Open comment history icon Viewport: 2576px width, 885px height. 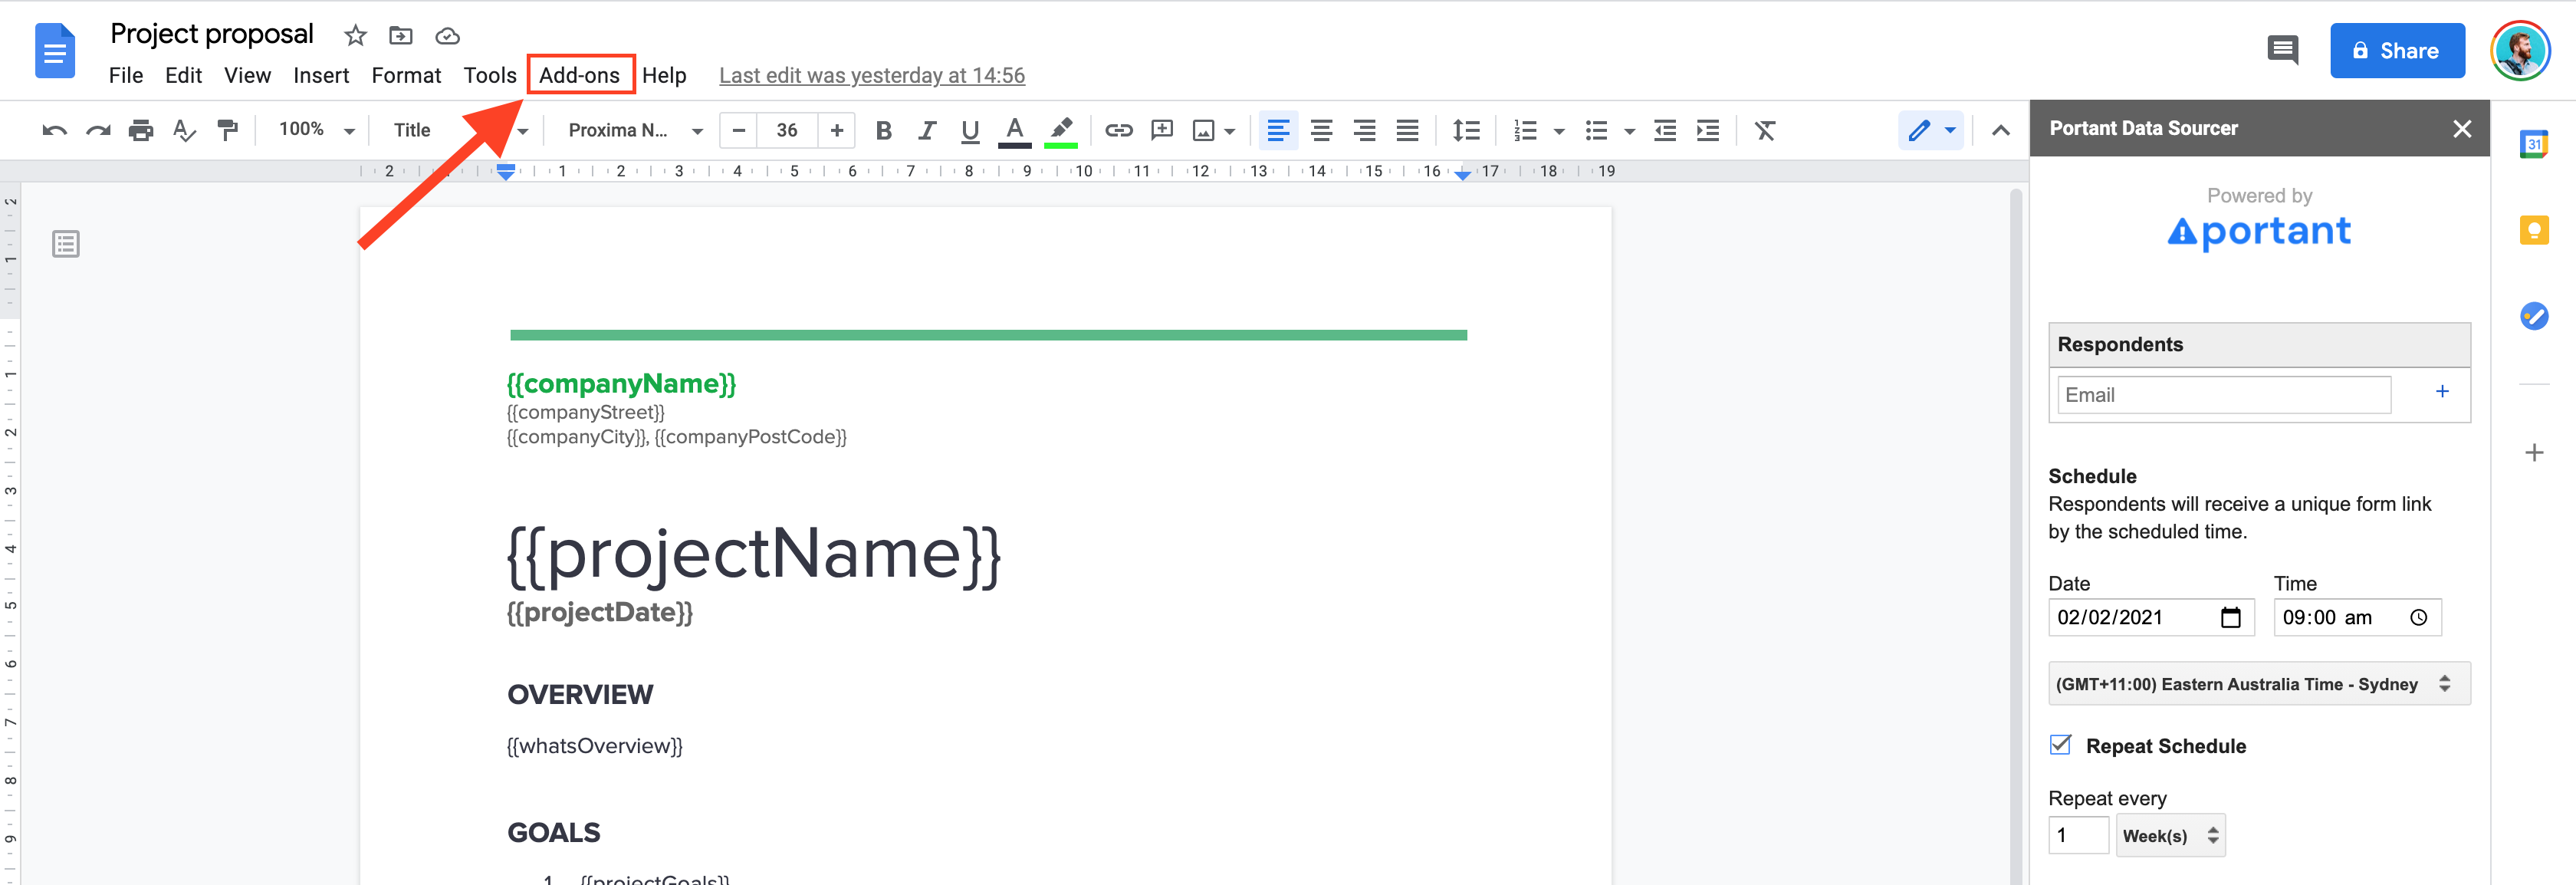point(2283,50)
